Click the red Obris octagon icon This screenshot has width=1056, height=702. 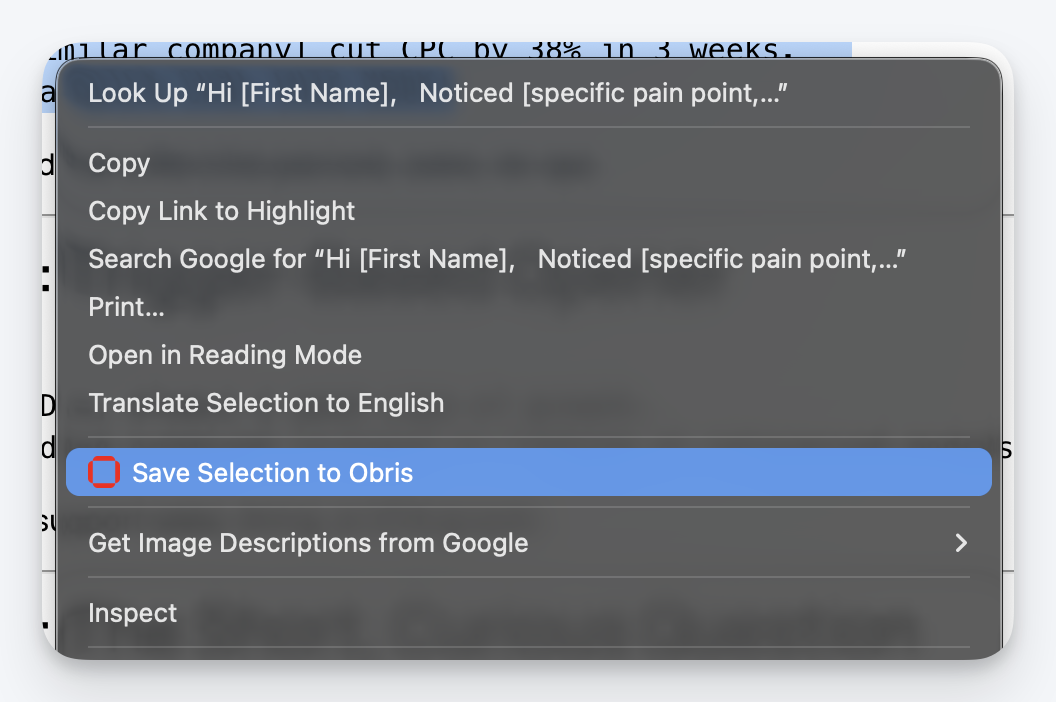[104, 472]
